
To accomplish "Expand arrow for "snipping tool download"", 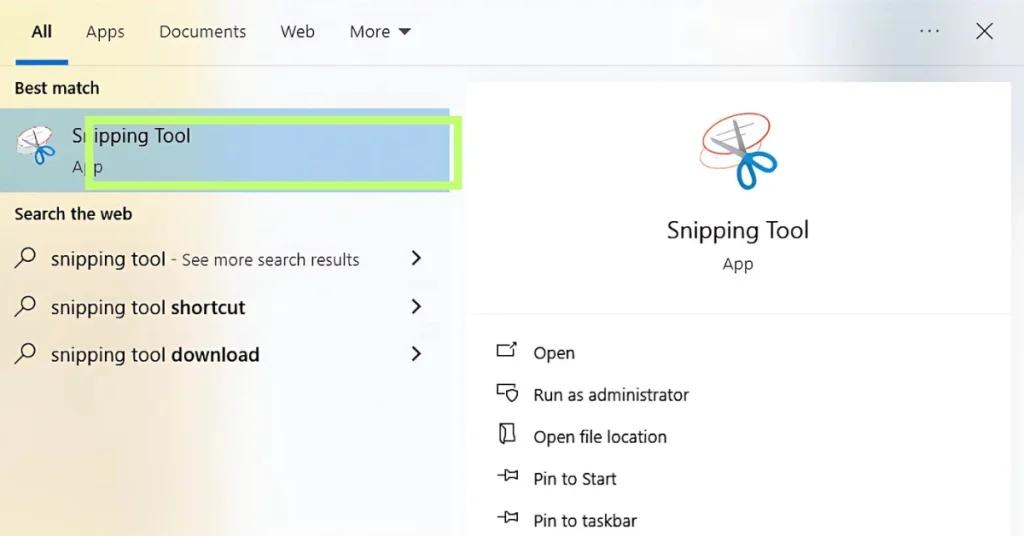I will pyautogui.click(x=416, y=353).
